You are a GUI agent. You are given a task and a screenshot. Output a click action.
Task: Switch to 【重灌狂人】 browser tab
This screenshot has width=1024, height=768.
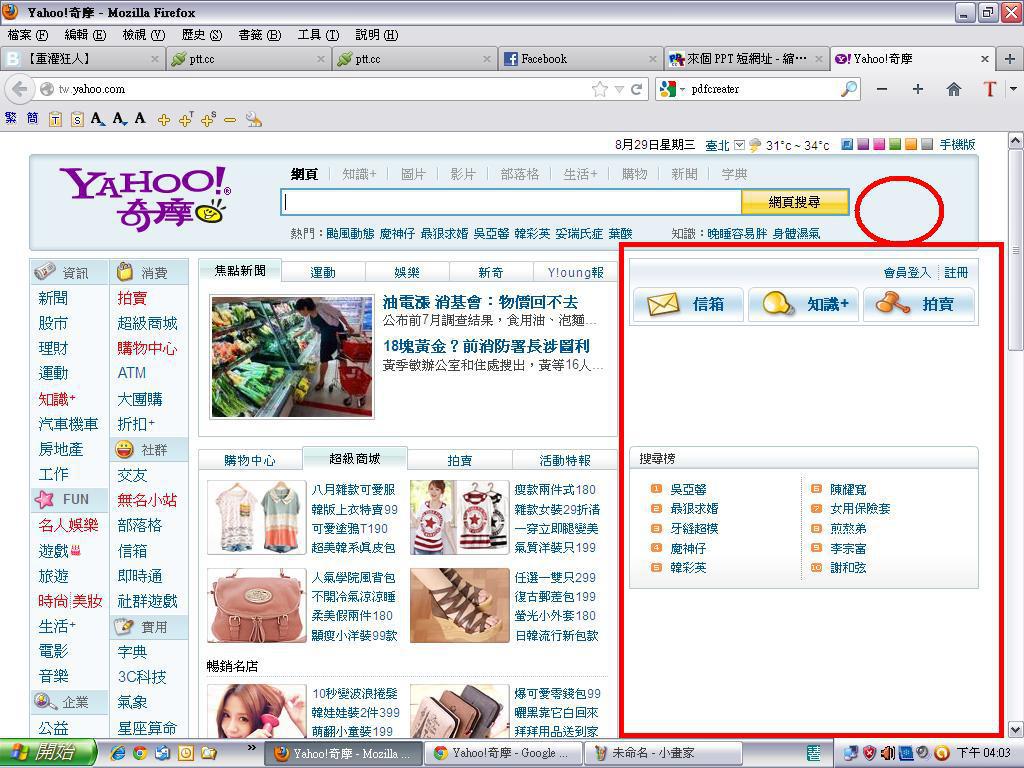pyautogui.click(x=81, y=59)
